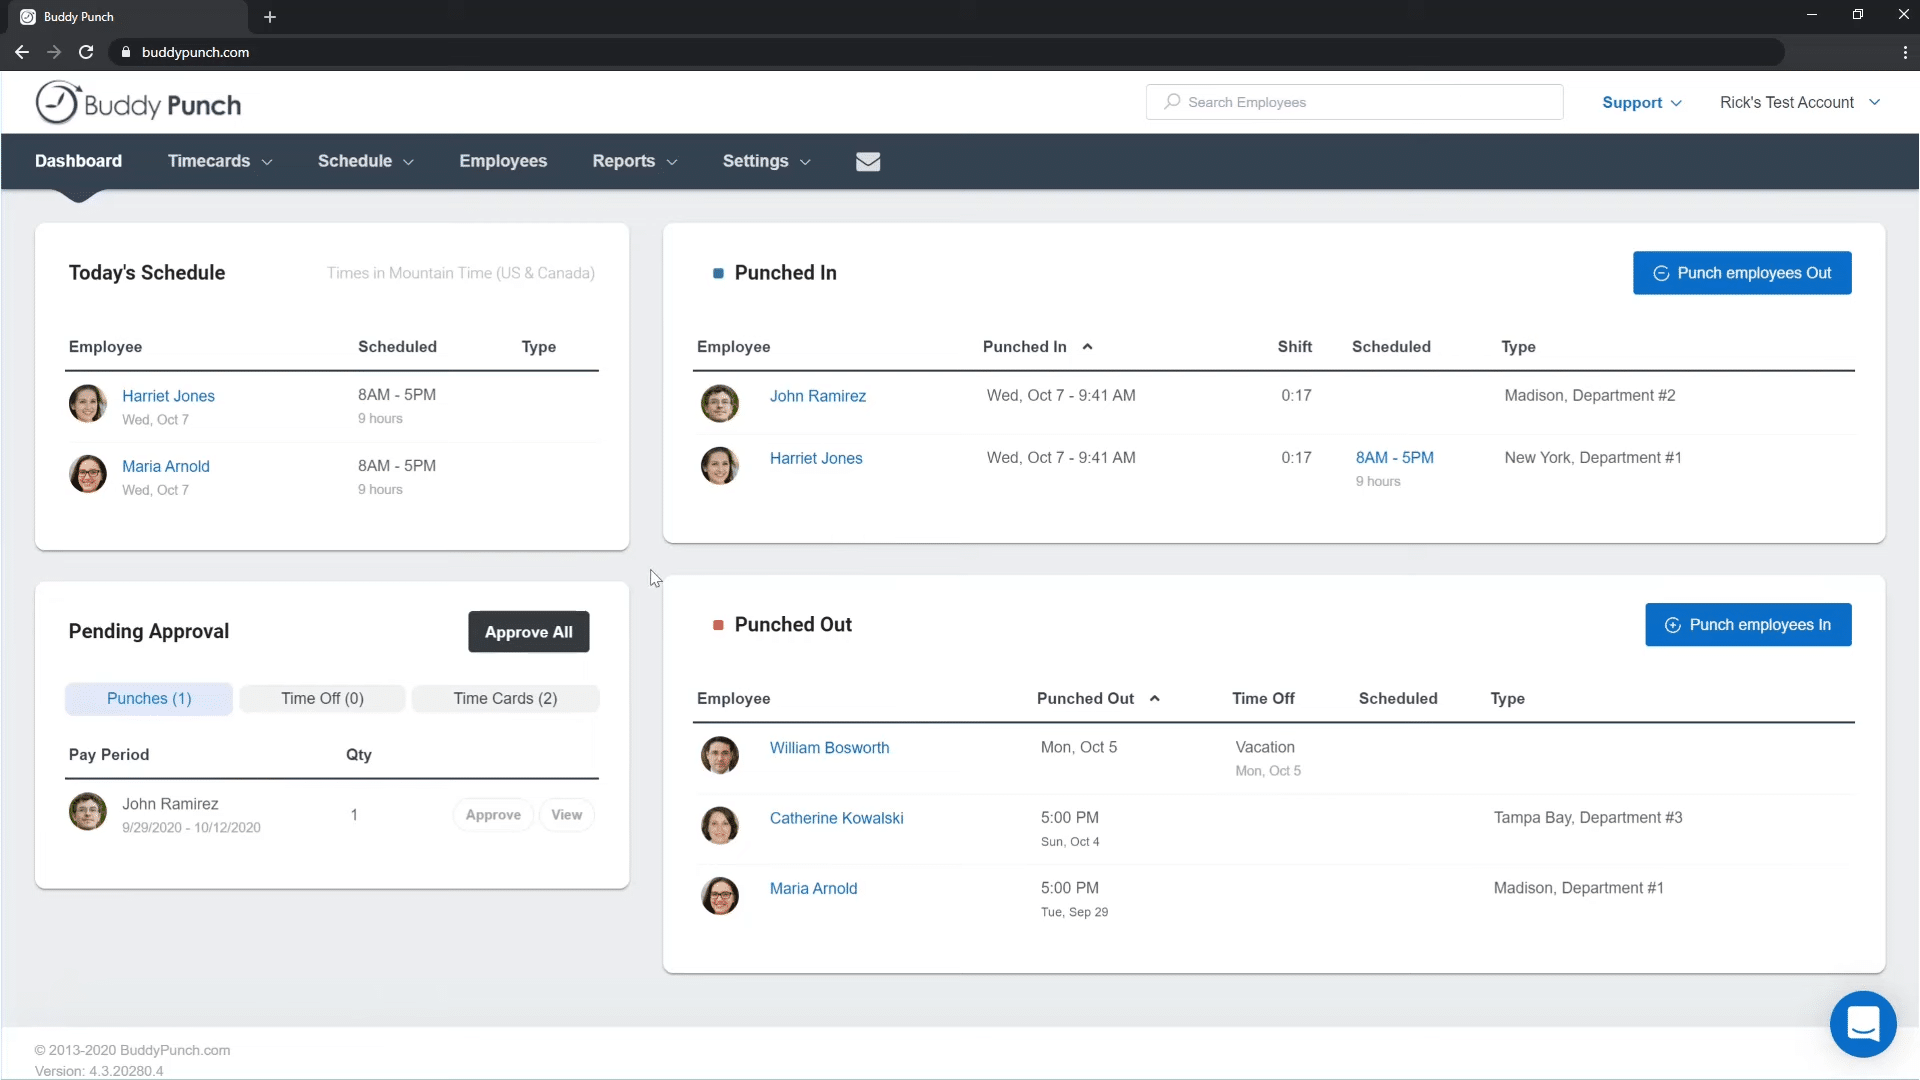Reload the page with browser refresh icon
1920x1080 pixels.
pos(86,52)
